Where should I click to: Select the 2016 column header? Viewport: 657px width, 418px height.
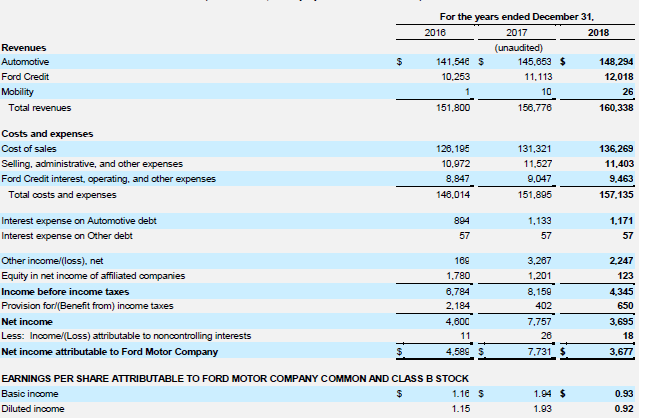(435, 33)
